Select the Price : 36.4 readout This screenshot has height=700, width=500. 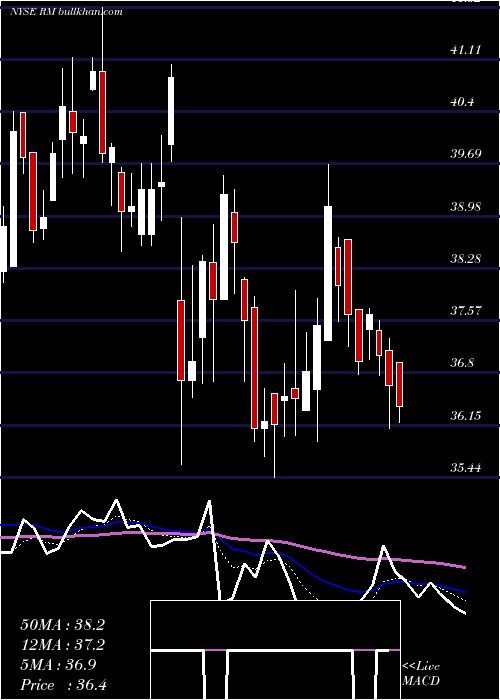coord(63,685)
